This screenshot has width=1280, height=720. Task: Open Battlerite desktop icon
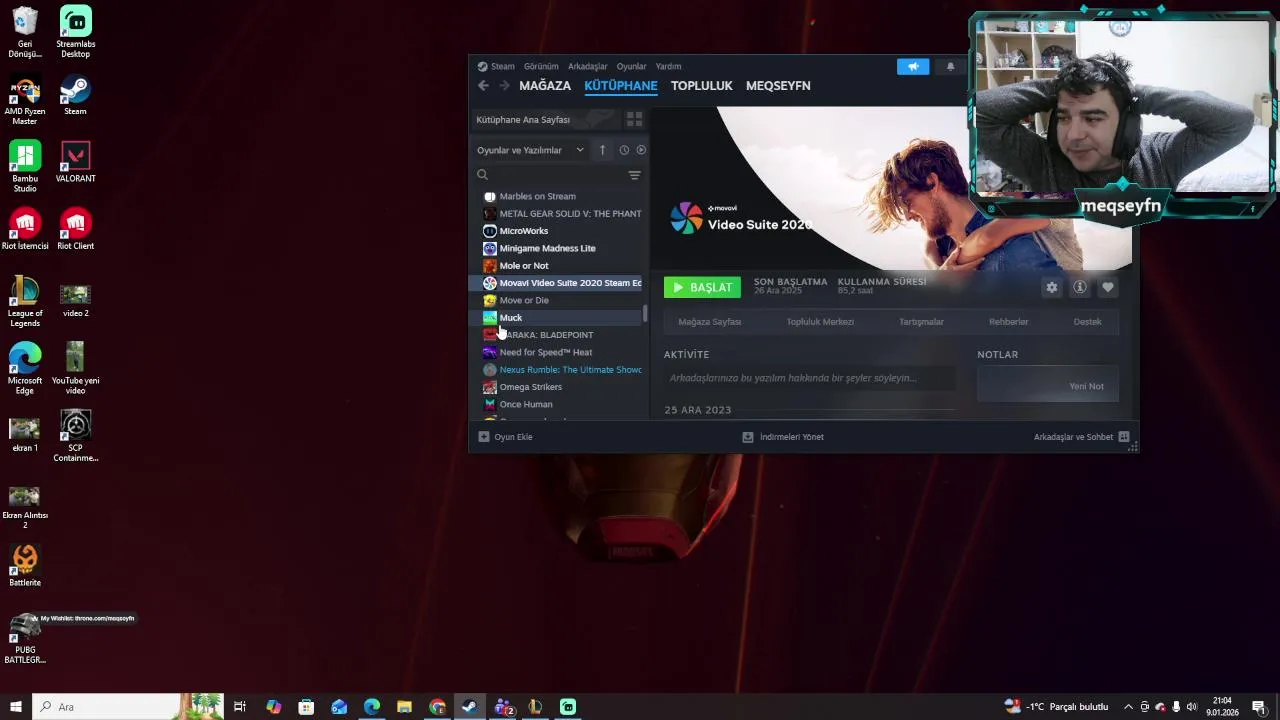click(25, 566)
